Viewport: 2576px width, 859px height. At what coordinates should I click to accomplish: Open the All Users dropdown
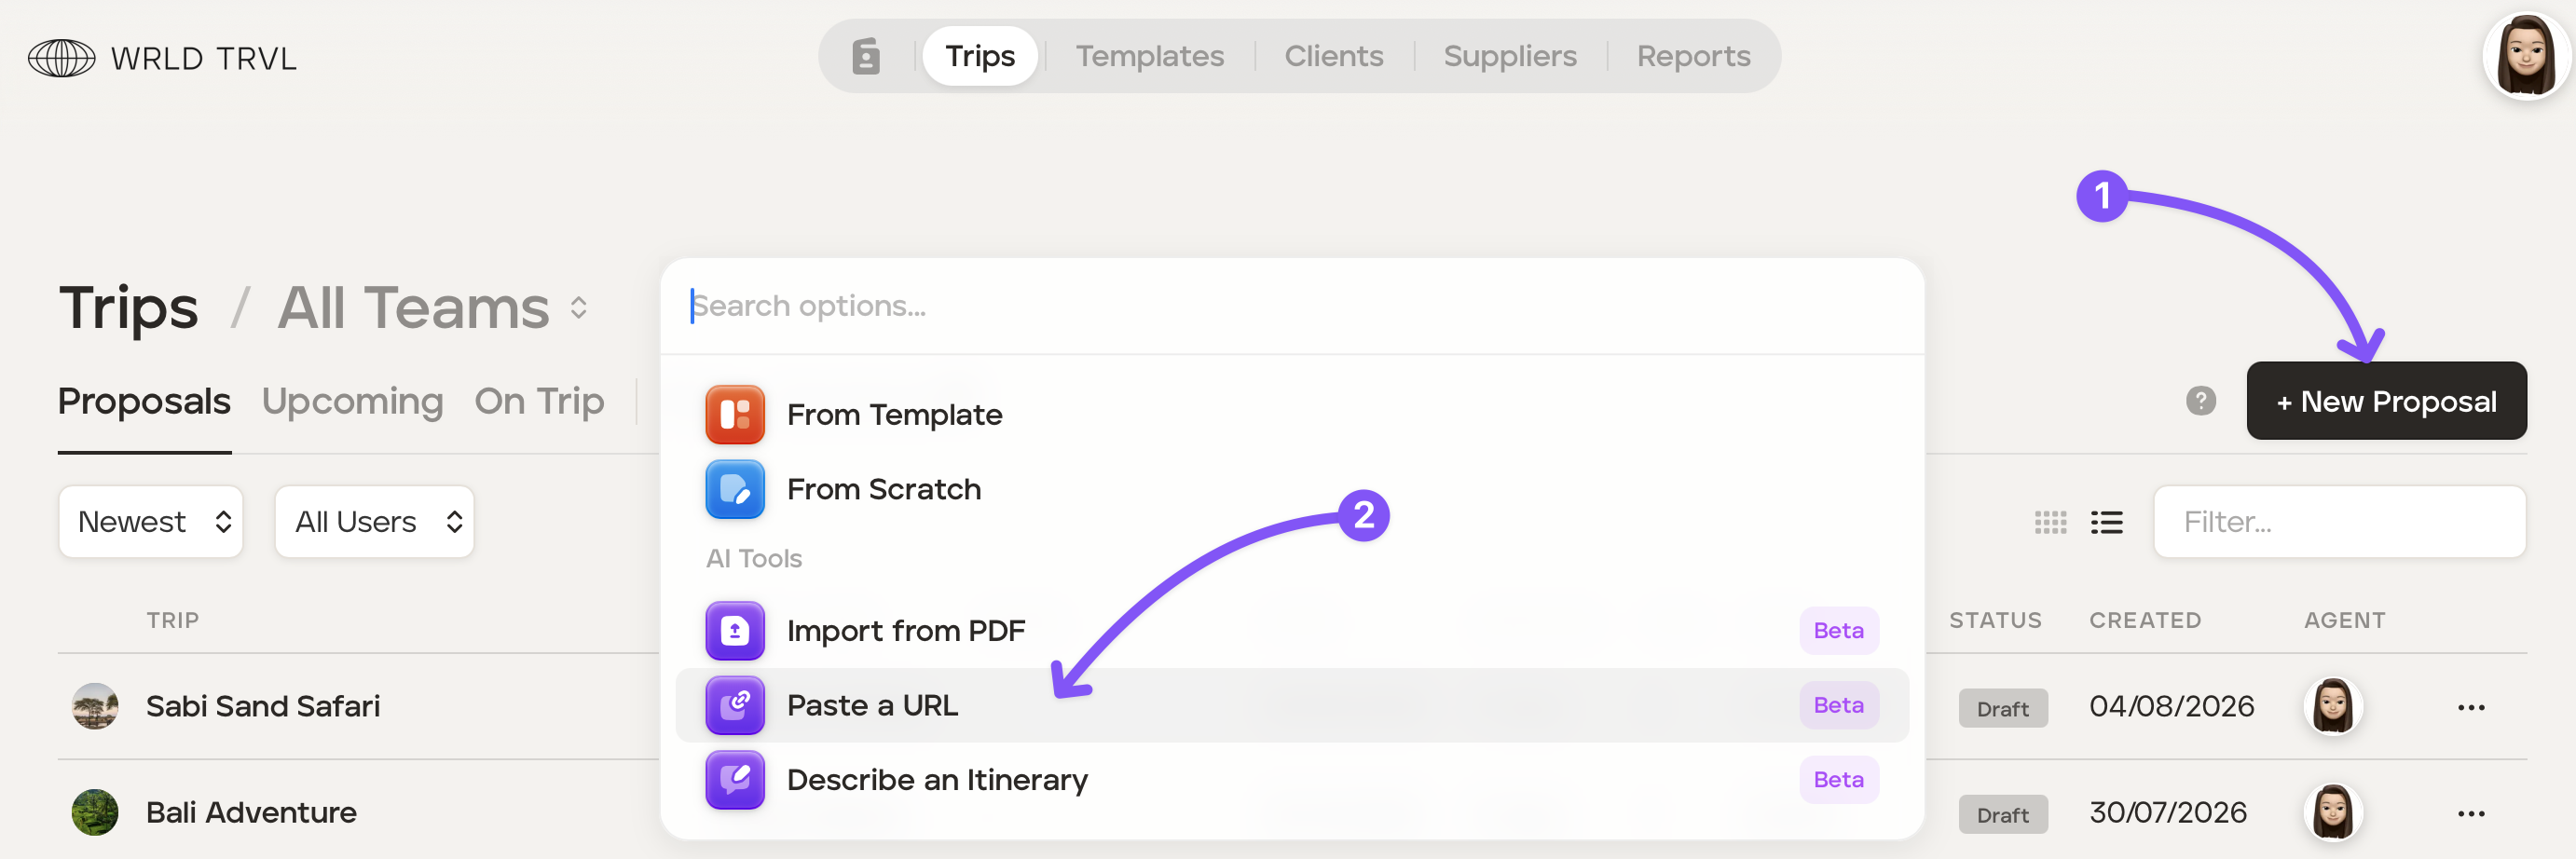click(375, 522)
